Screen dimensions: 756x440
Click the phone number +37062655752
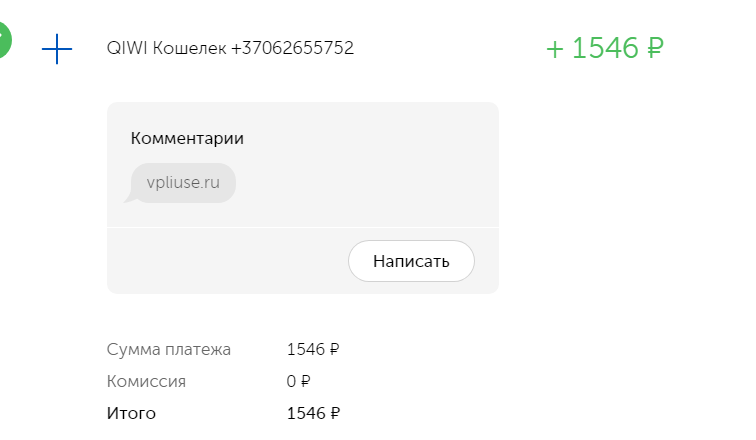(x=293, y=48)
